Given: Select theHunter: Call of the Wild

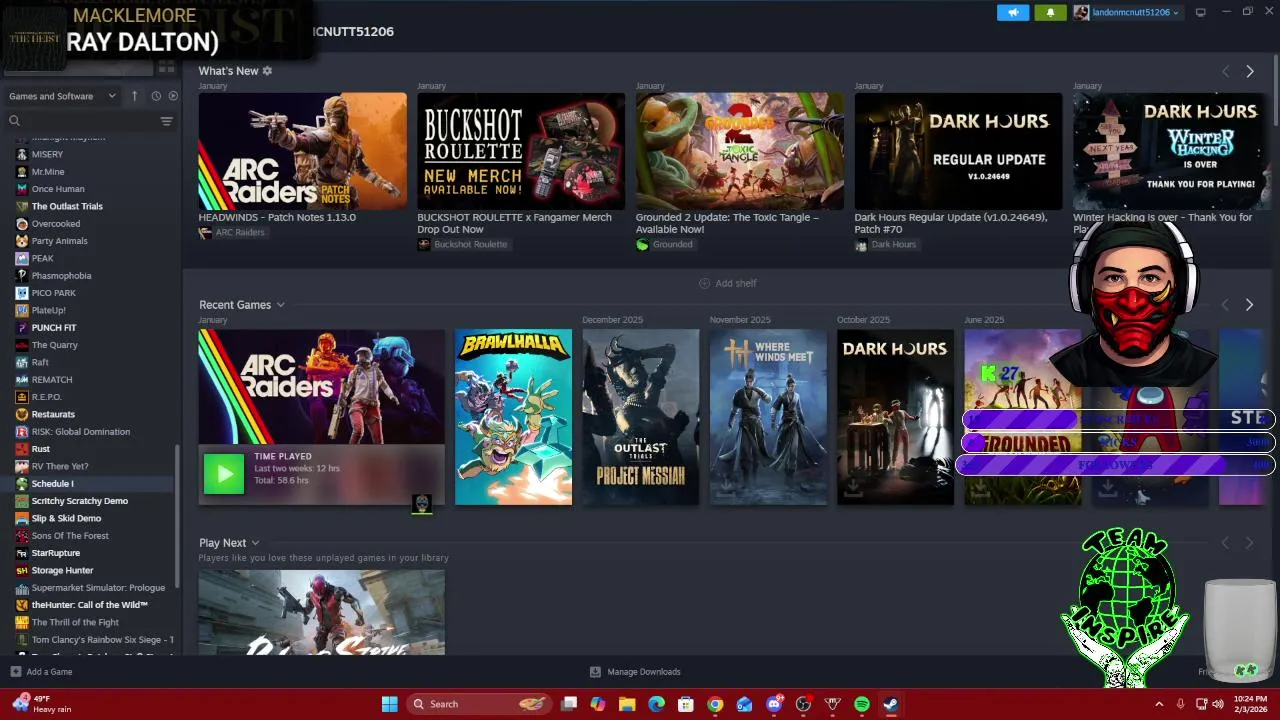Looking at the screenshot, I should 89,605.
